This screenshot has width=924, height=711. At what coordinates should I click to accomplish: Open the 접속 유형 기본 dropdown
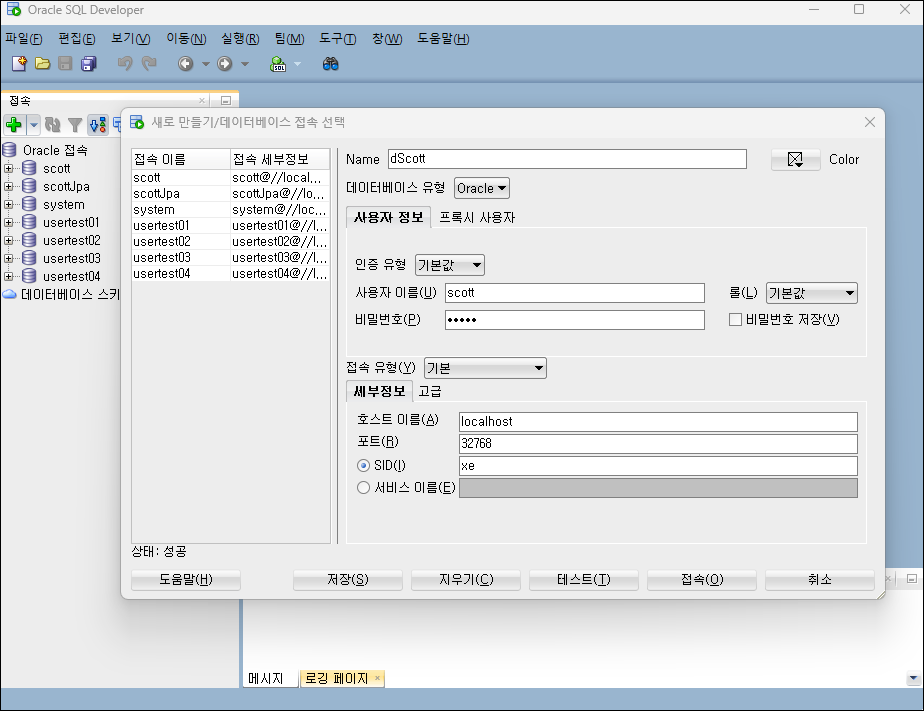tap(485, 368)
